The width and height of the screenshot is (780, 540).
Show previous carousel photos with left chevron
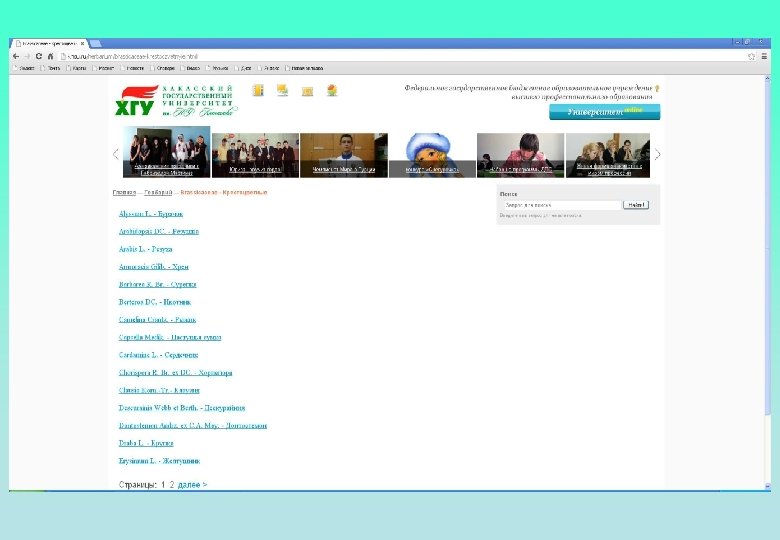tap(116, 155)
